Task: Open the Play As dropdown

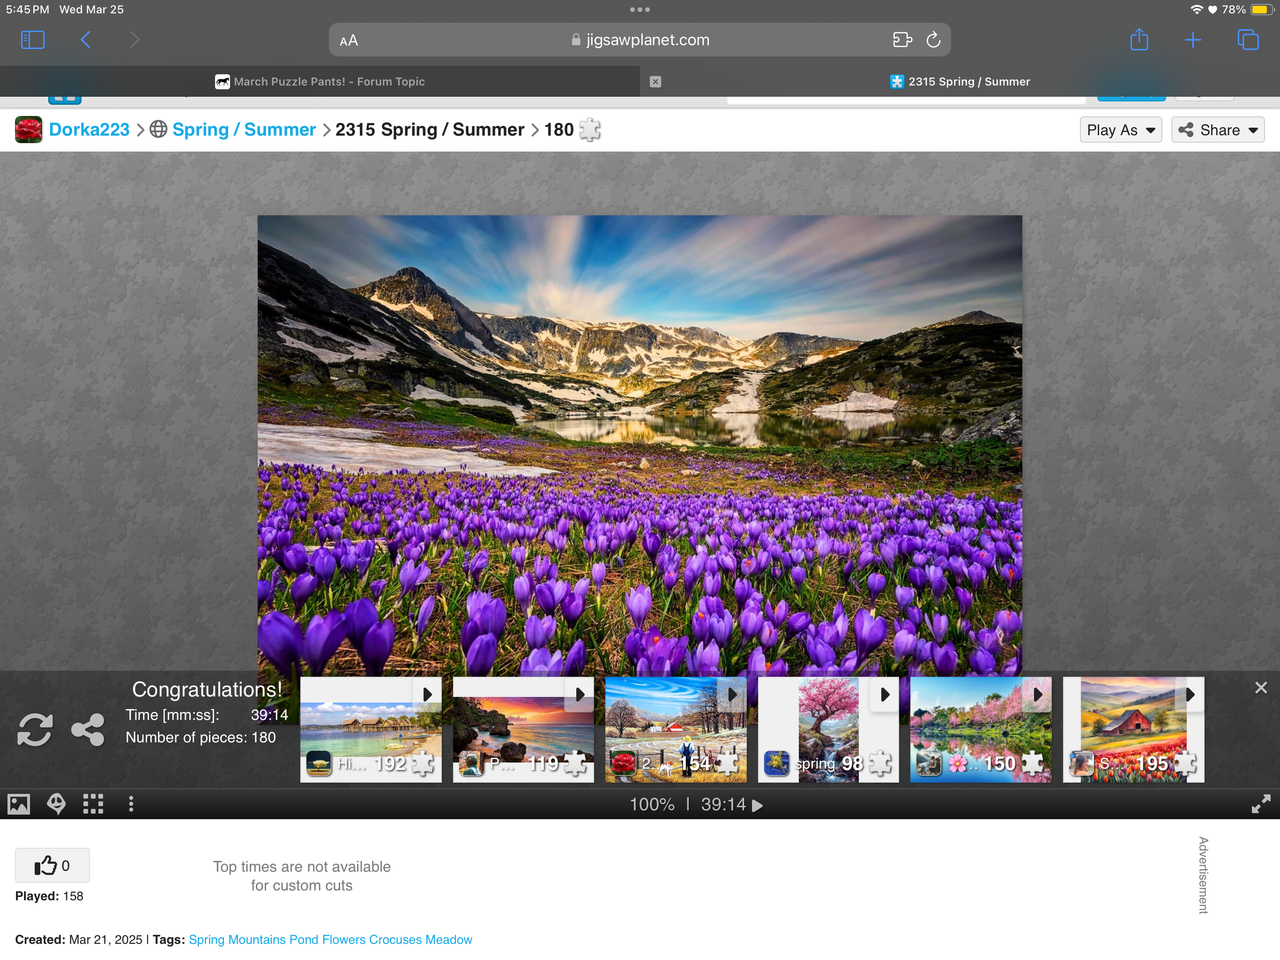Action: (1121, 130)
